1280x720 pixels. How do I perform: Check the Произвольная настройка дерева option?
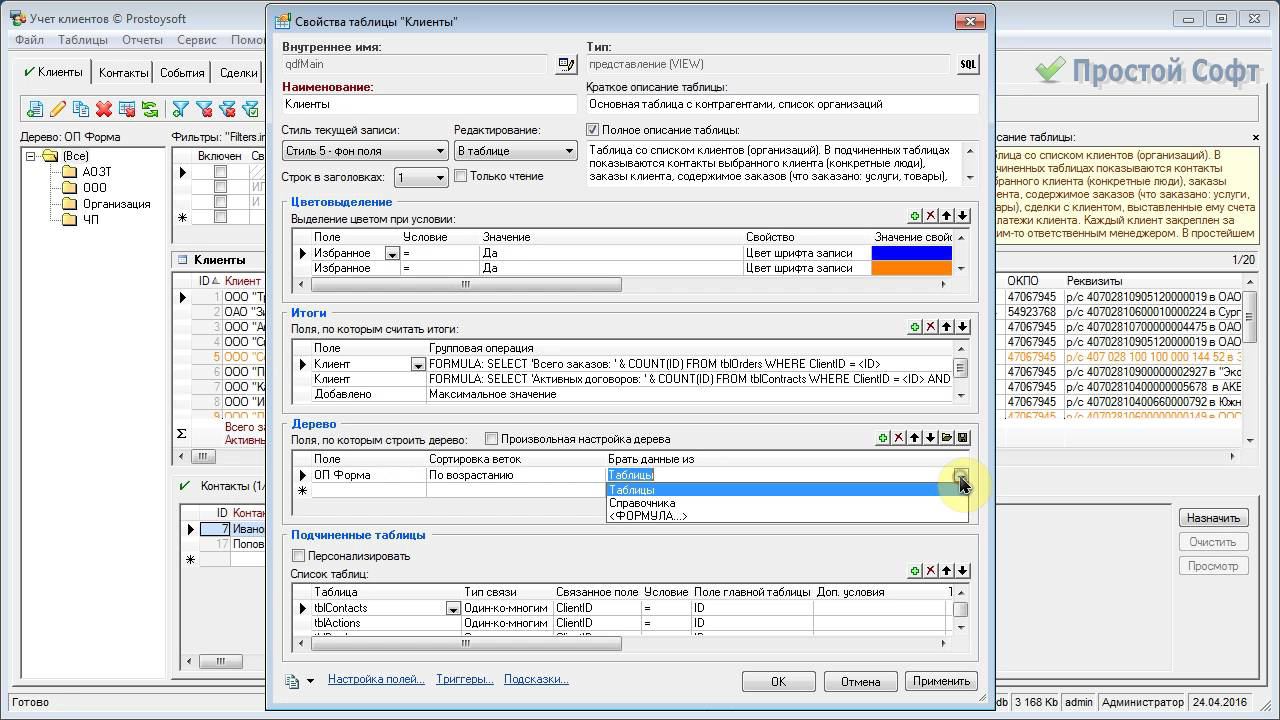(x=491, y=439)
